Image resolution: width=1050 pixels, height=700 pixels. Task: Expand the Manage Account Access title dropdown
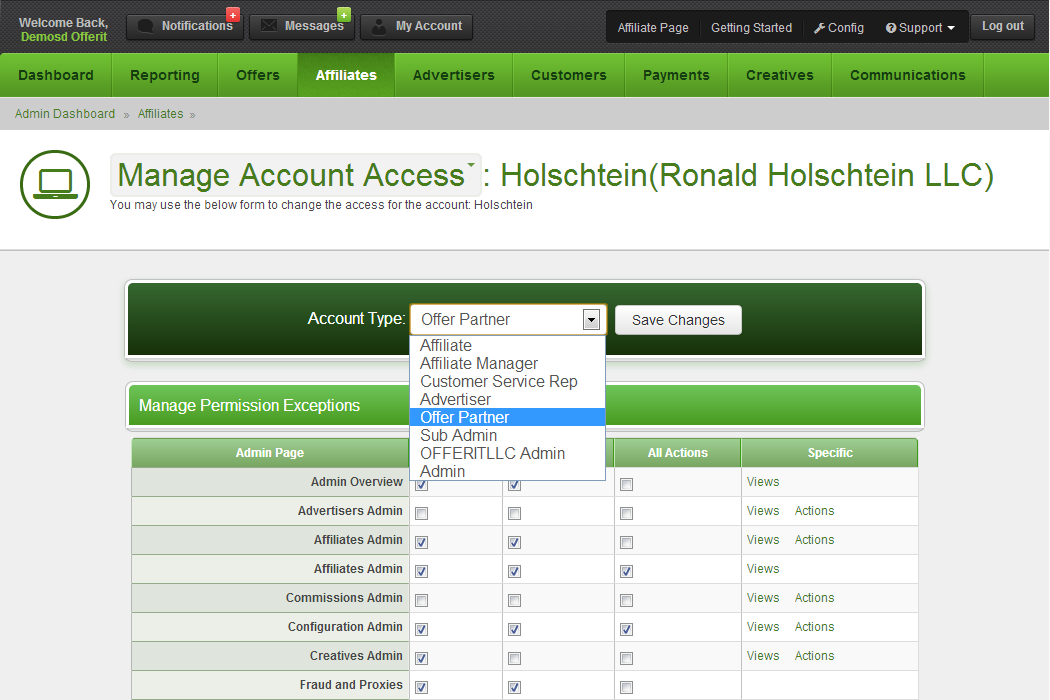pos(470,163)
